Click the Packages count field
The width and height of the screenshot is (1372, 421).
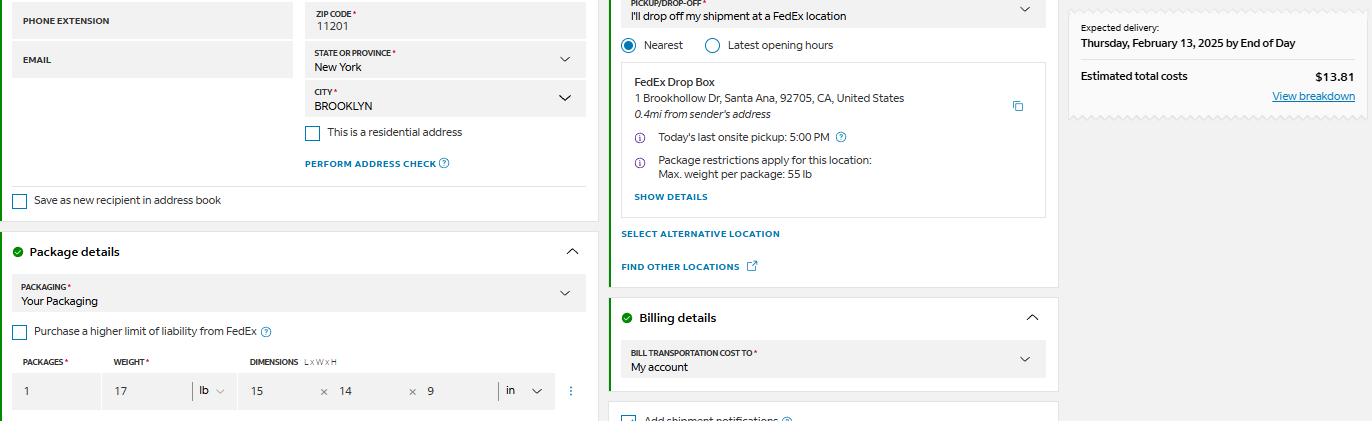click(x=56, y=391)
